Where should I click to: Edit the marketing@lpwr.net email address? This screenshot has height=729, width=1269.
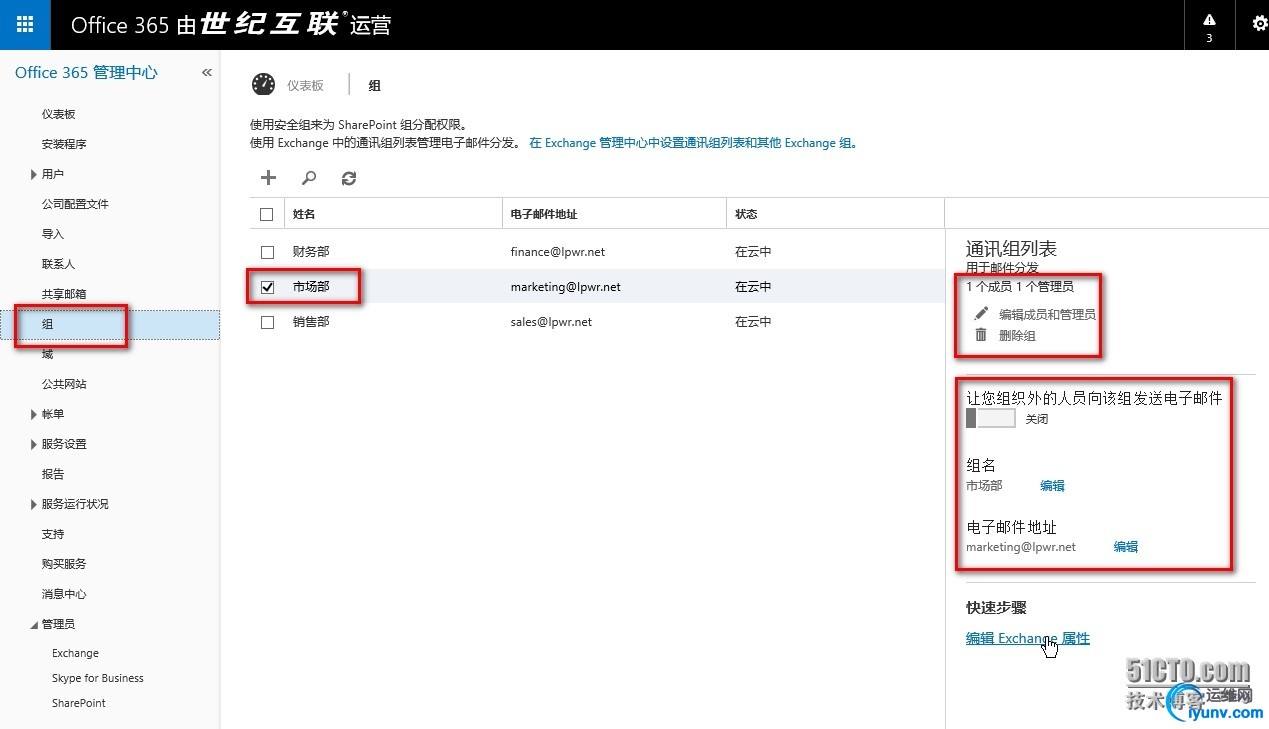1126,546
